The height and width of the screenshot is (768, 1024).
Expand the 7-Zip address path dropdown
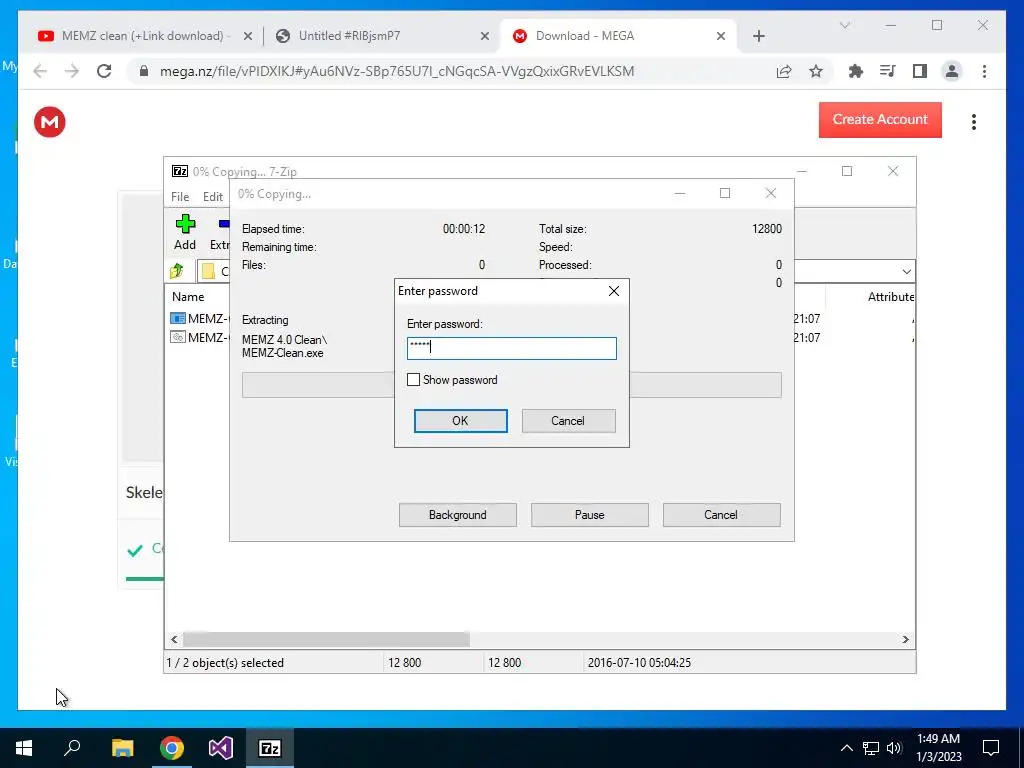906,271
